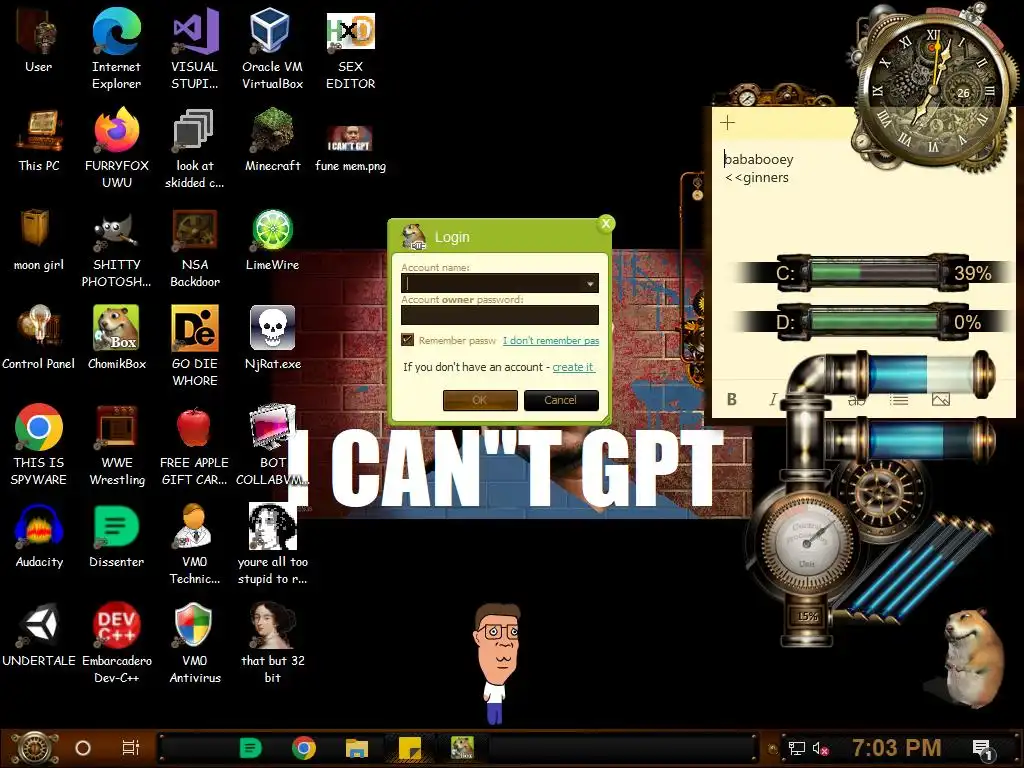Click the C: drive usage bar
Screen dimensions: 1024x768
click(x=874, y=272)
